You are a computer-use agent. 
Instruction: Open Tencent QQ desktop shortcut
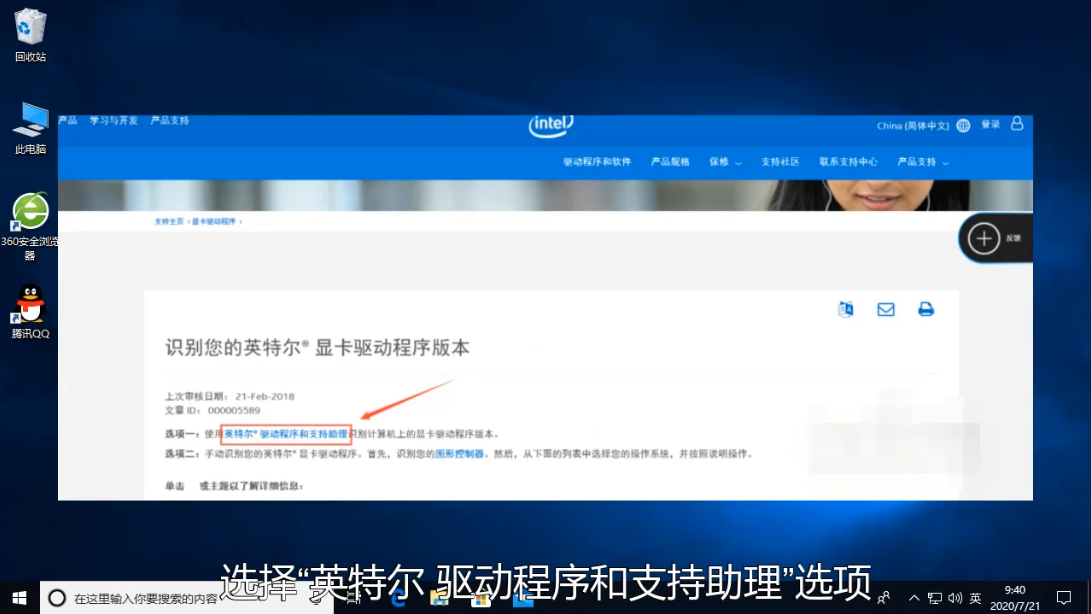pyautogui.click(x=30, y=304)
